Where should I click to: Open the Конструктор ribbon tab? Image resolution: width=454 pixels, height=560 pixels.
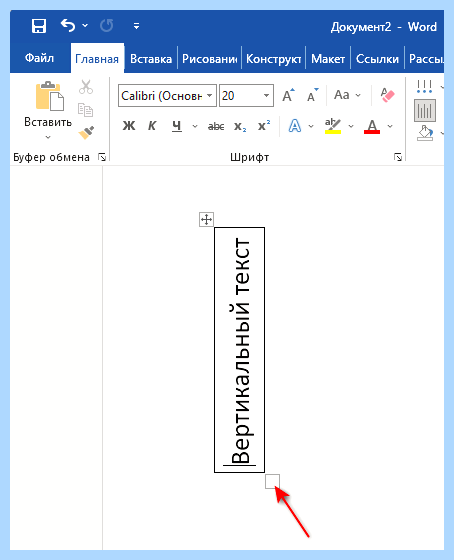tap(274, 59)
